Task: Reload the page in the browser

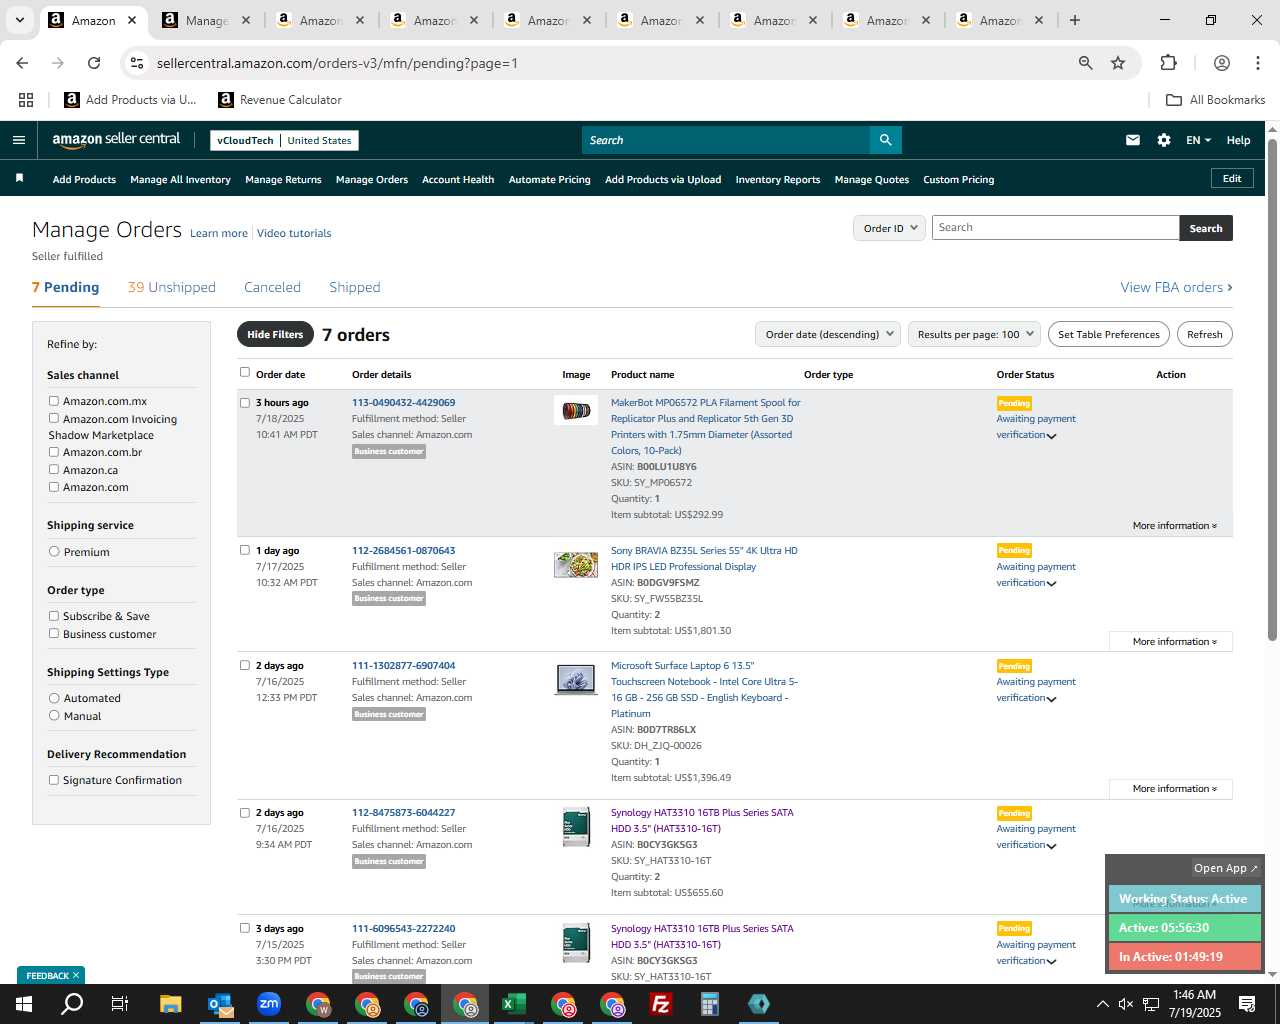Action: [94, 63]
